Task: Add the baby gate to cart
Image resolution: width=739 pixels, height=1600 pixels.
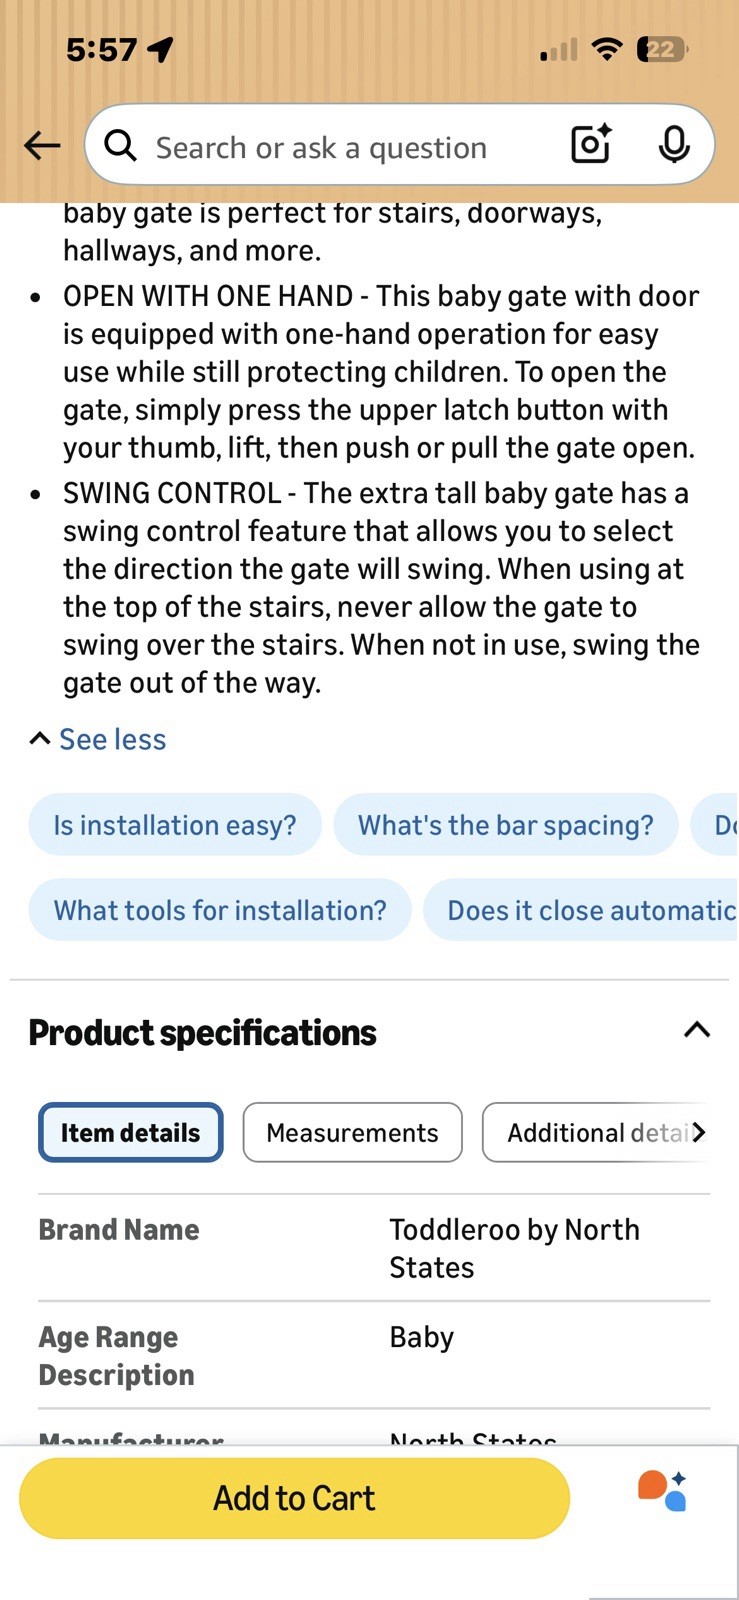Action: click(x=294, y=1498)
